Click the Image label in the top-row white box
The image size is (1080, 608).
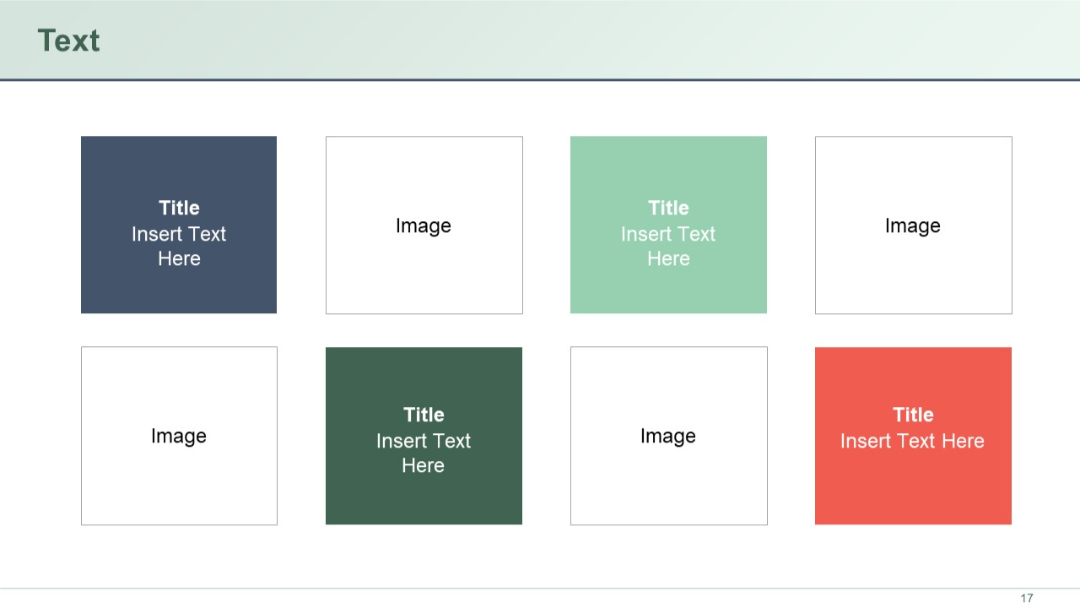pos(423,226)
